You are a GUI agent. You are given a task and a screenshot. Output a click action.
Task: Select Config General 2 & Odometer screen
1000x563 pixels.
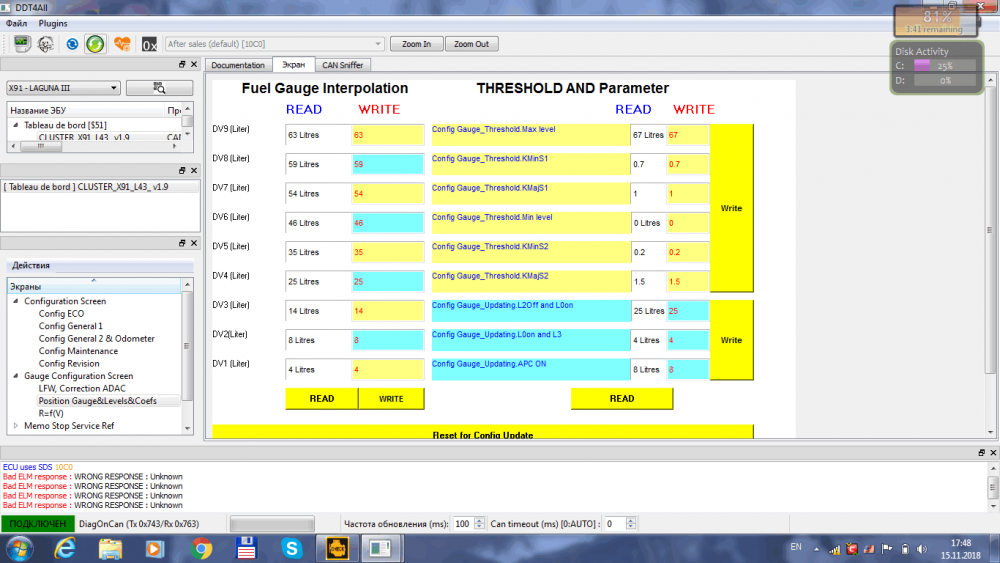click(96, 339)
